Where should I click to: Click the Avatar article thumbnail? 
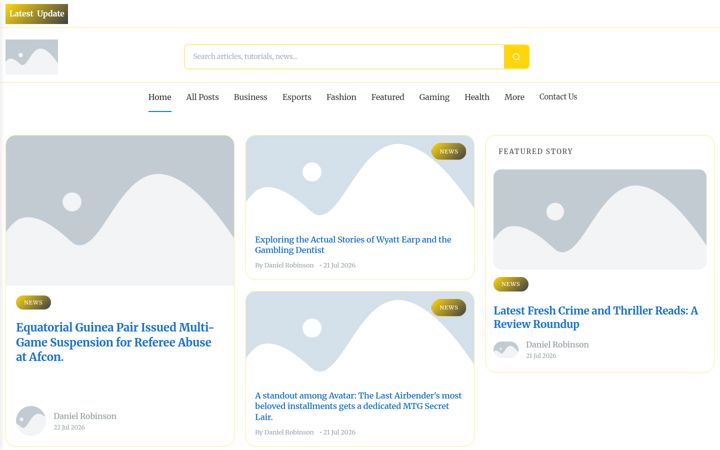(360, 336)
